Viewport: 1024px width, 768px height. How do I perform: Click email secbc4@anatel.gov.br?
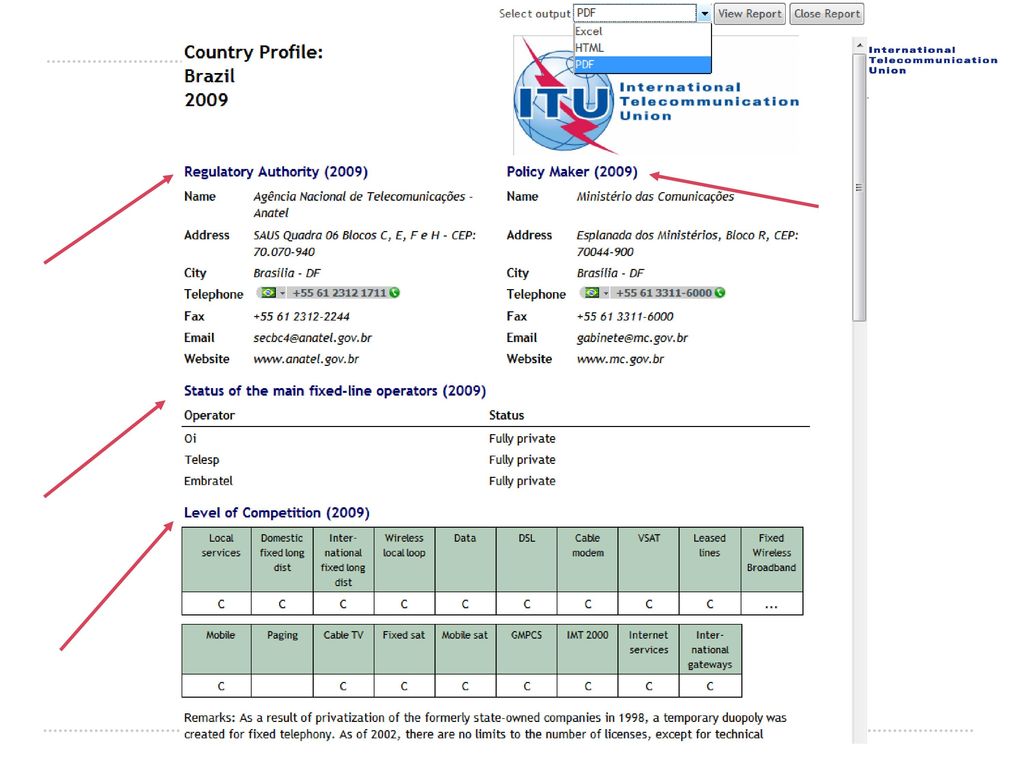pos(312,338)
